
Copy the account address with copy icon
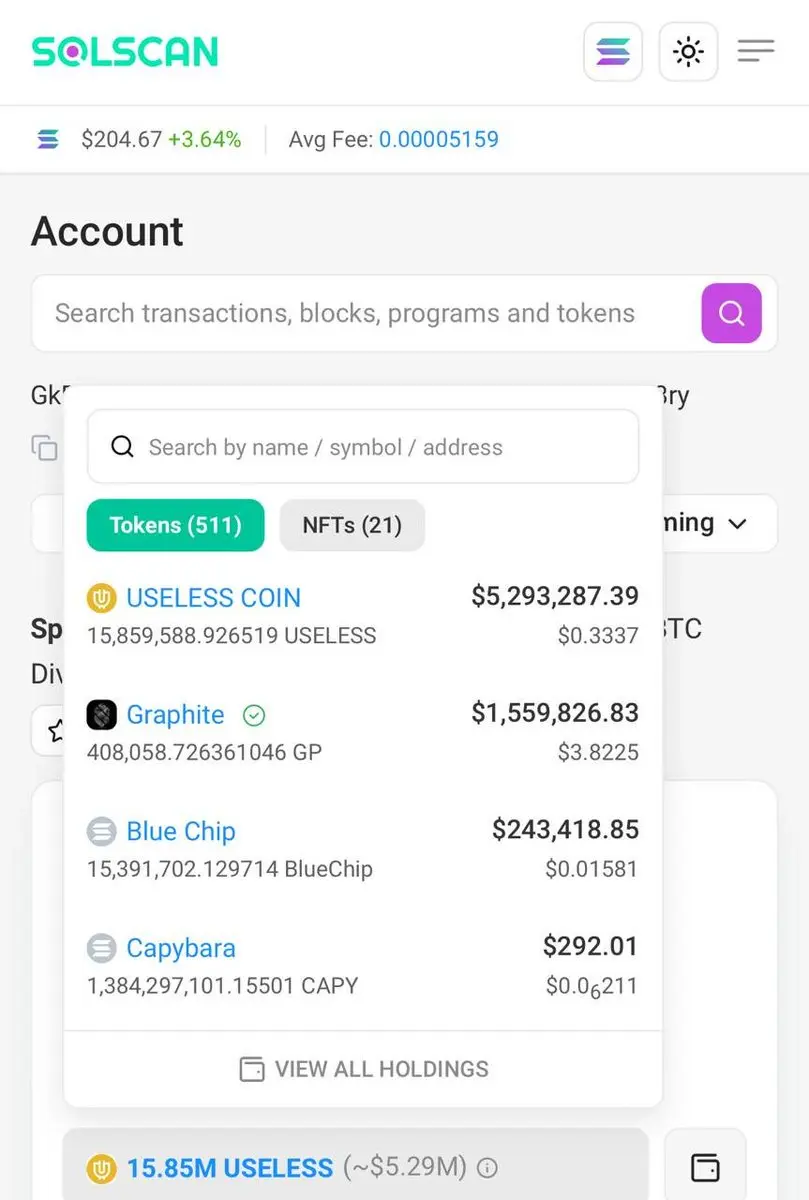click(44, 447)
